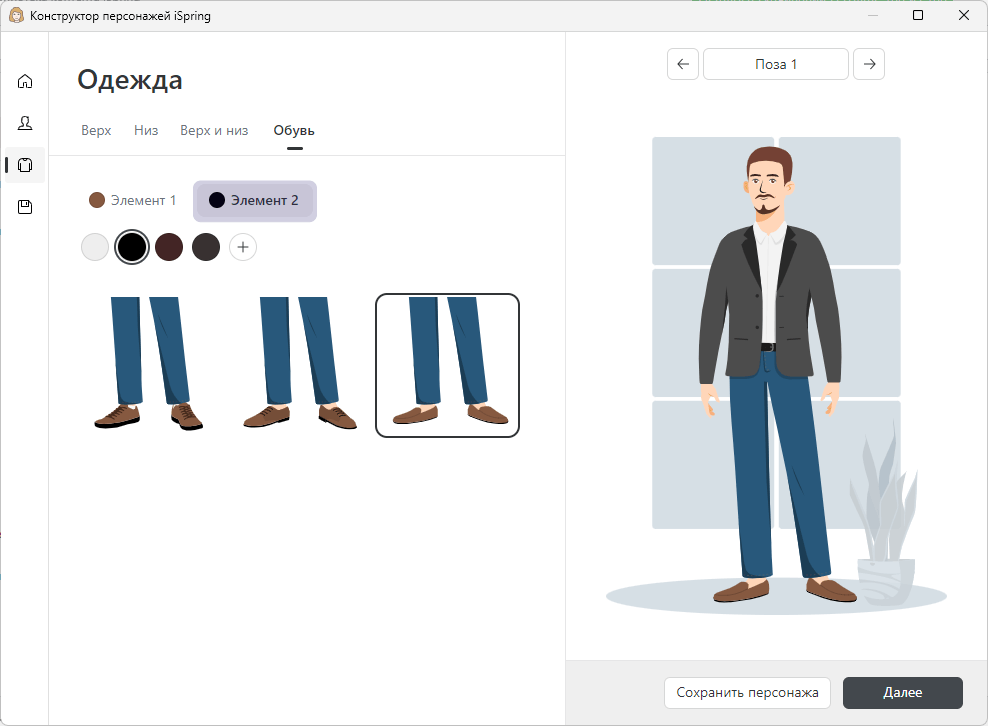Pick the black color swatch
The width and height of the screenshot is (988, 726).
[x=131, y=246]
